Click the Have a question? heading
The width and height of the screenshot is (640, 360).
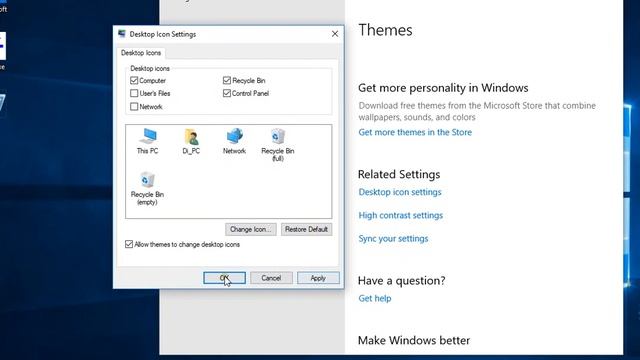[x=402, y=280]
